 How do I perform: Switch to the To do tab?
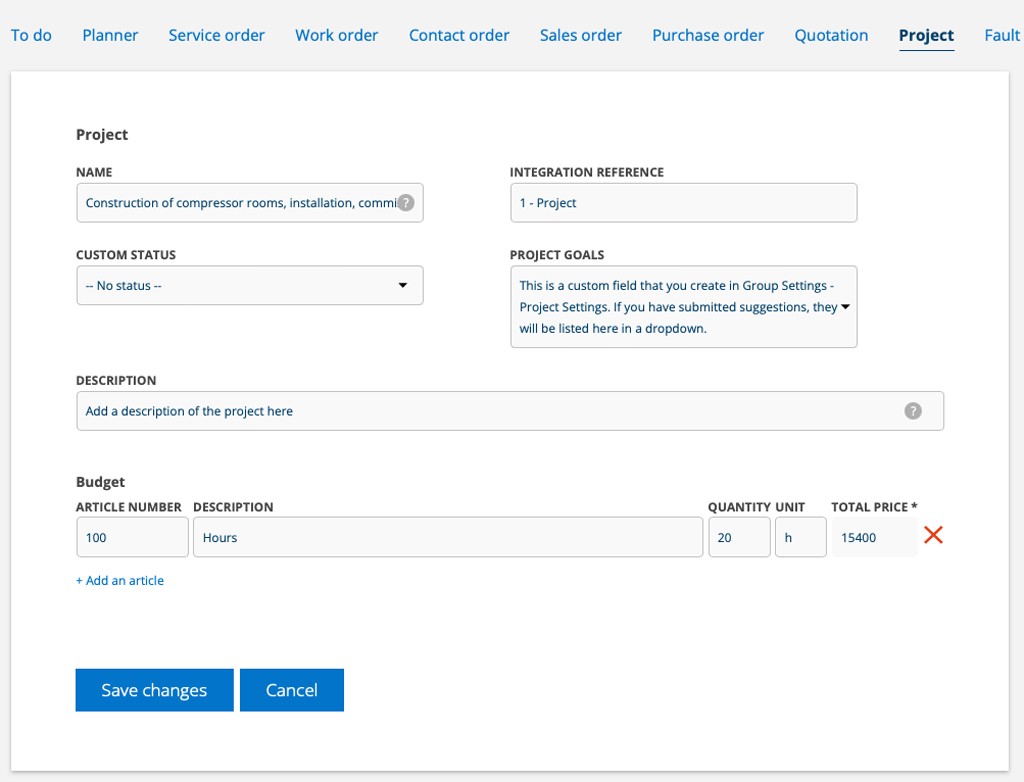click(31, 35)
